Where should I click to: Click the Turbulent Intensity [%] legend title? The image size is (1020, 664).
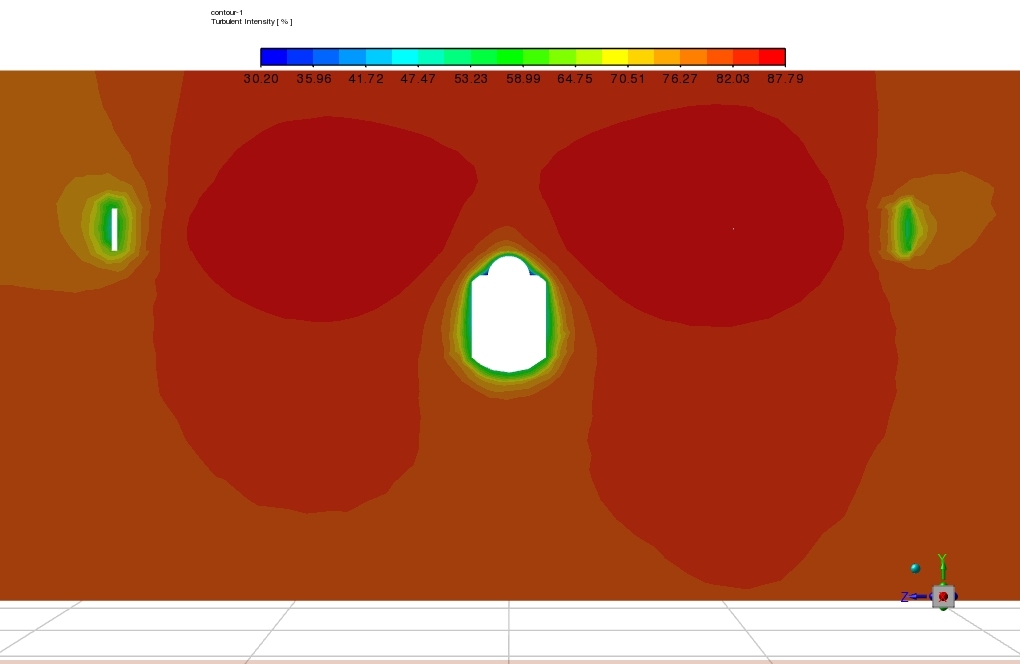(x=252, y=21)
